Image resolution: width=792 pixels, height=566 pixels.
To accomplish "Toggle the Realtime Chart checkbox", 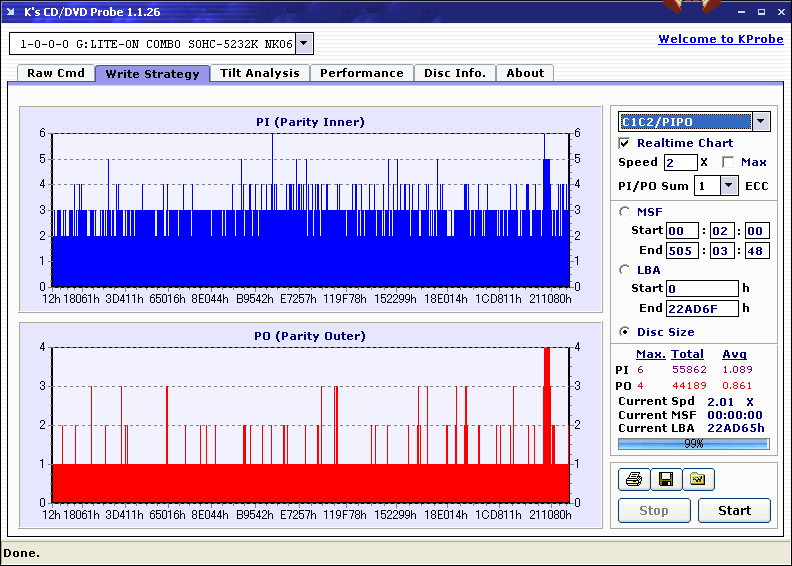I will (625, 143).
